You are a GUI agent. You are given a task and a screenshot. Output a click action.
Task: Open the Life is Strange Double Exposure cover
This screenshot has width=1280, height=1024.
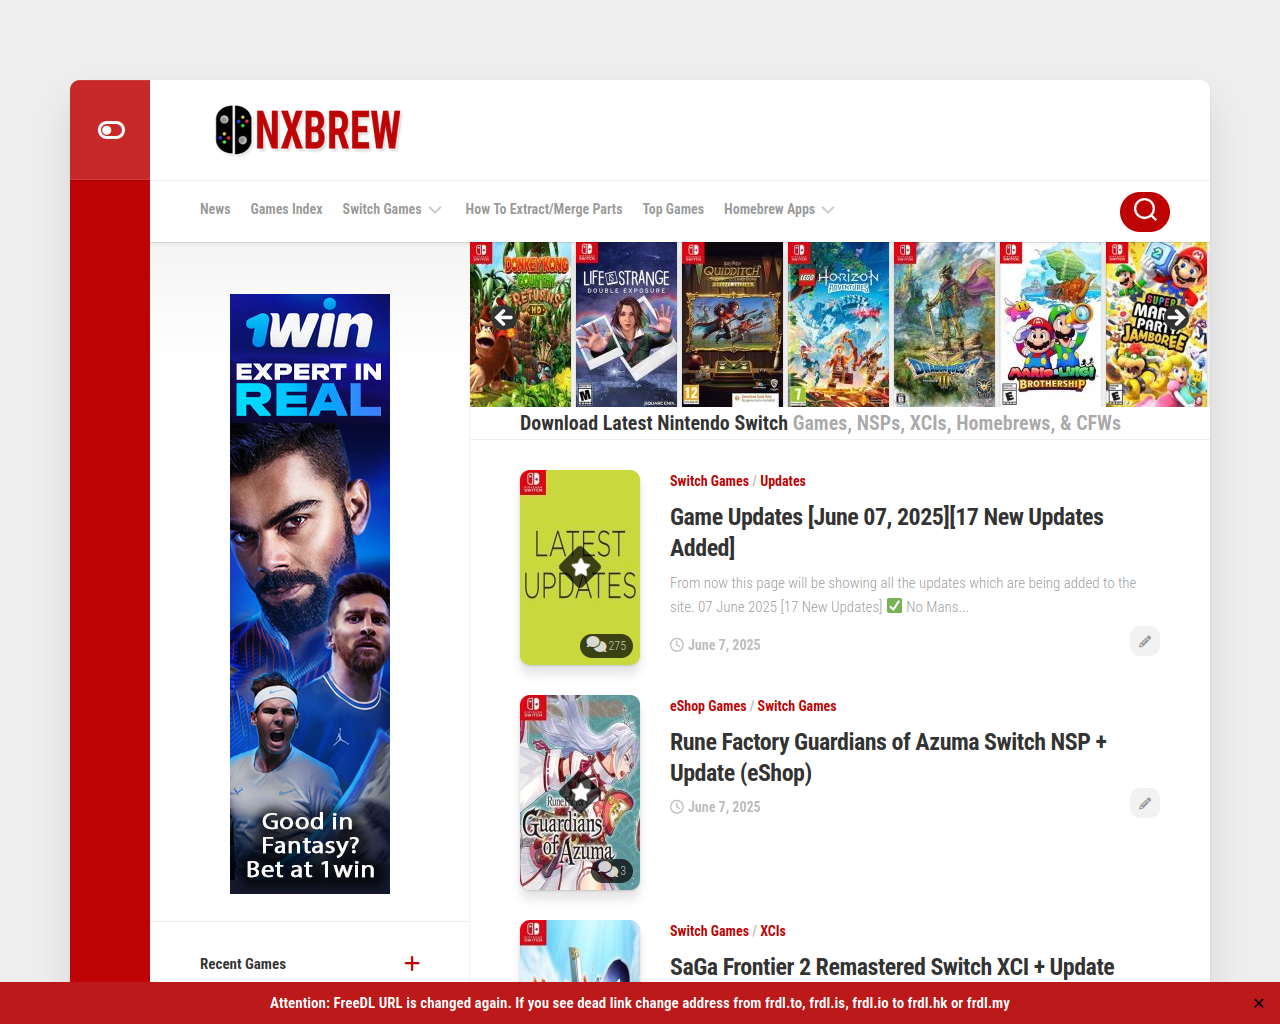[x=627, y=324]
